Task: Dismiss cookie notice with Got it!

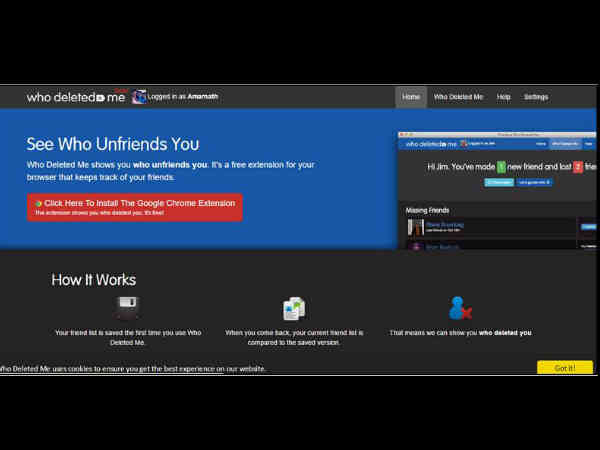Action: 565,368
